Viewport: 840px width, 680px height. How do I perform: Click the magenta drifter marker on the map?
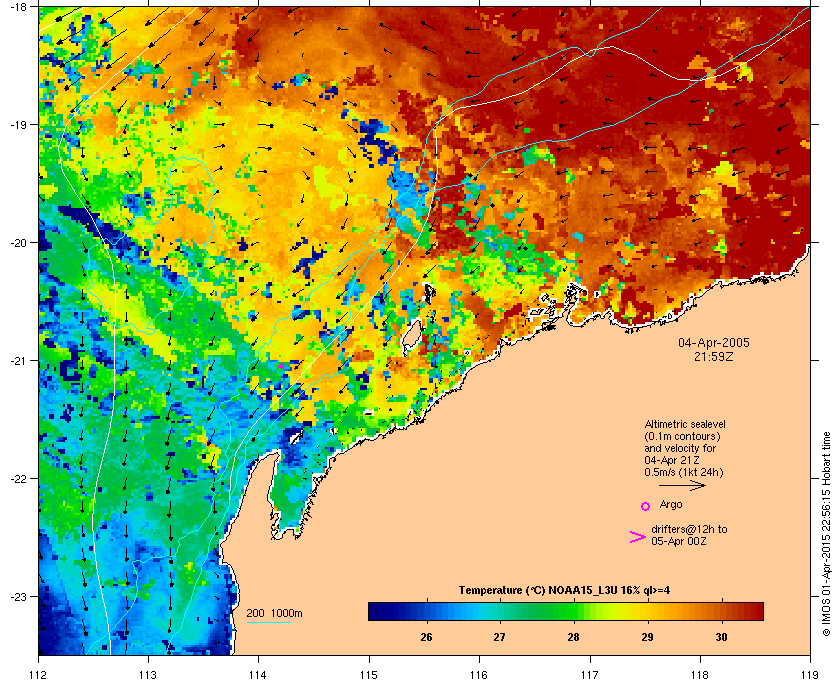280,367
